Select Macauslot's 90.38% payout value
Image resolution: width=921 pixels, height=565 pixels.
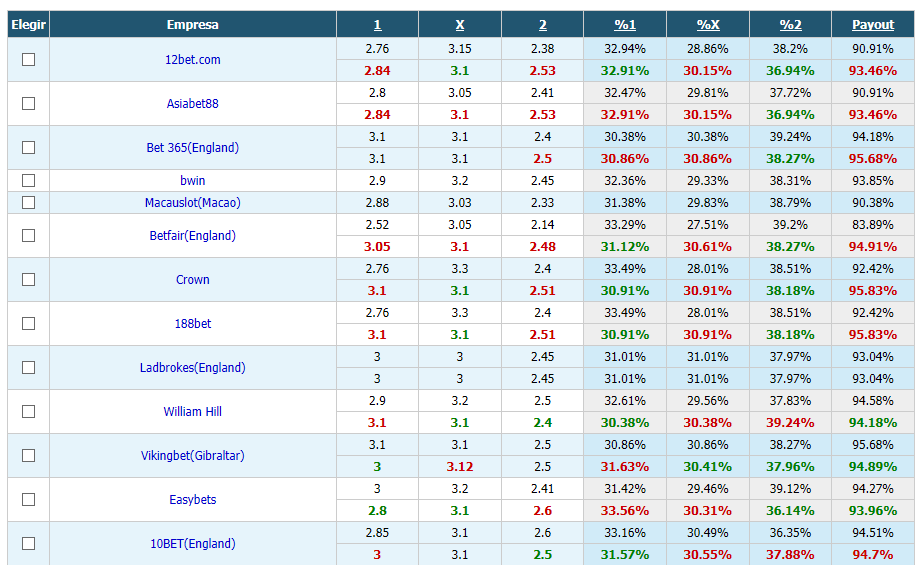[x=873, y=203]
